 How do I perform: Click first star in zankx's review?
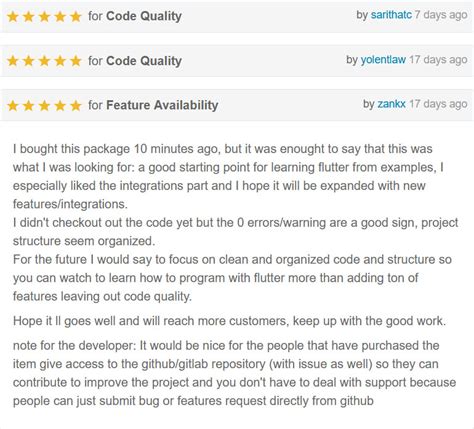click(13, 106)
